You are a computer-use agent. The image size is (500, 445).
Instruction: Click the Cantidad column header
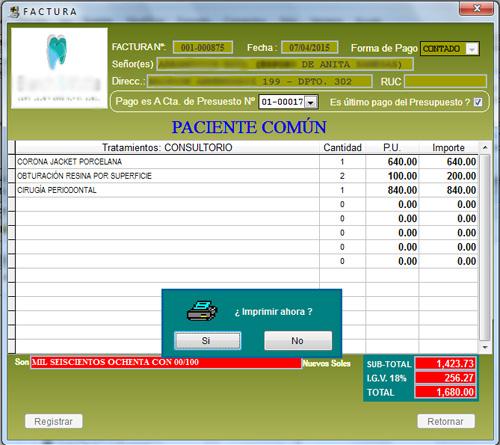[342, 147]
